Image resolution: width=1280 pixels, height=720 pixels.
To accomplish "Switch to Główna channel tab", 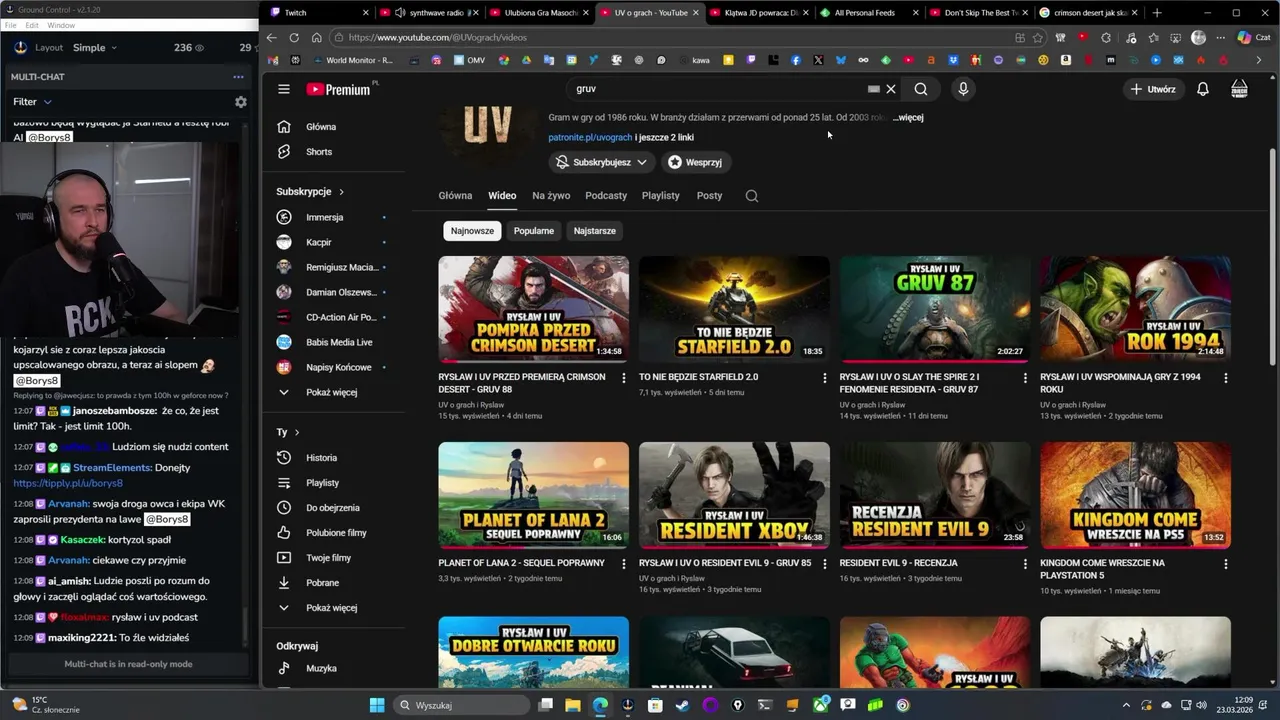I will (455, 196).
